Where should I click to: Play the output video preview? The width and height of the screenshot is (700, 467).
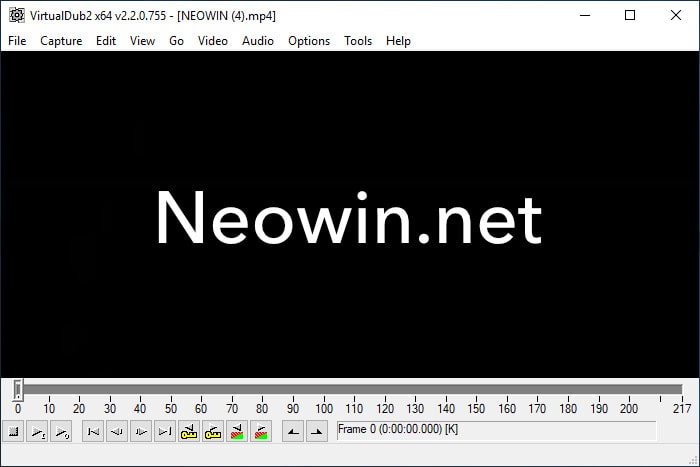click(x=62, y=431)
